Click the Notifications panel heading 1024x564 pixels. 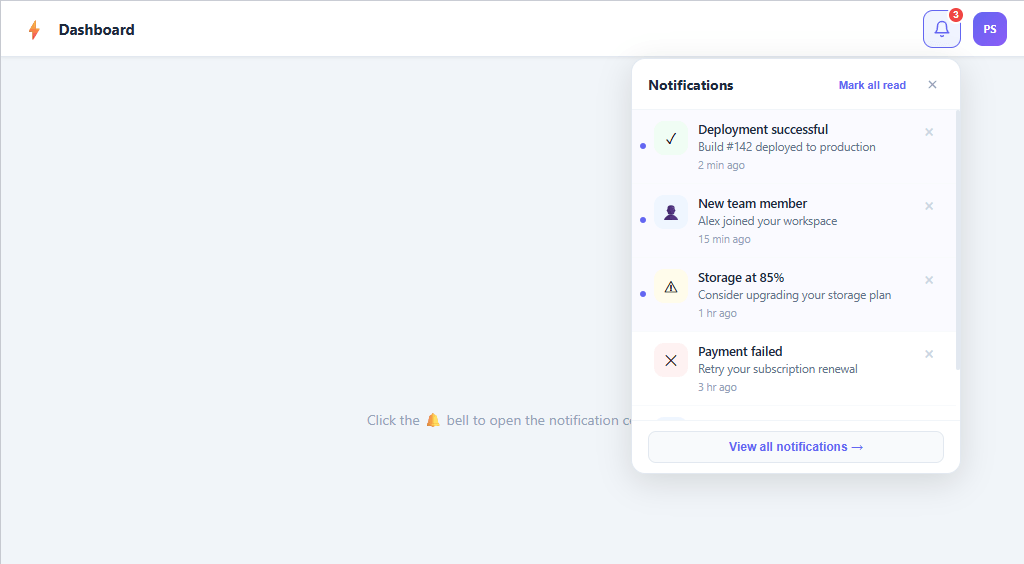click(x=690, y=85)
